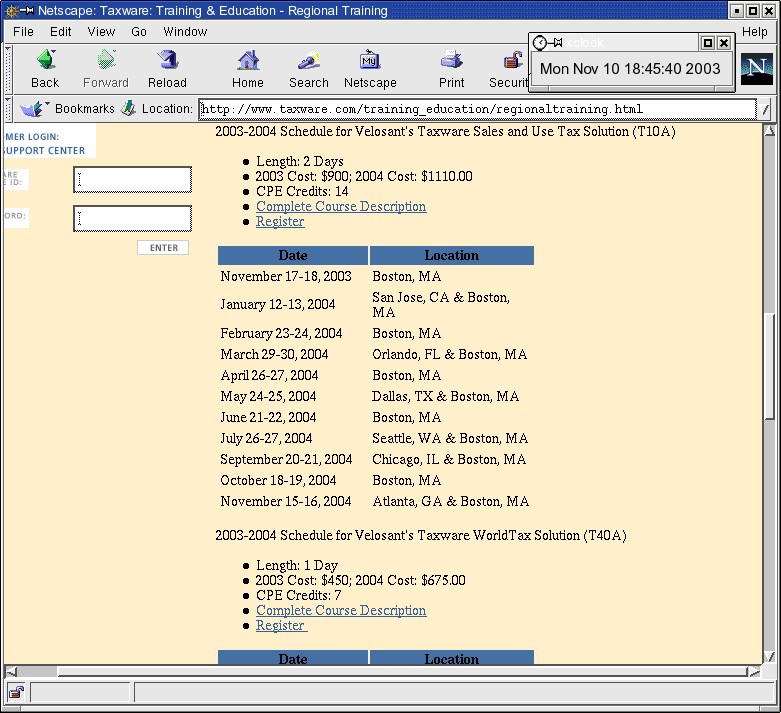This screenshot has width=781, height=713.
Task: Click the xclock window clock icon
Action: 540,43
